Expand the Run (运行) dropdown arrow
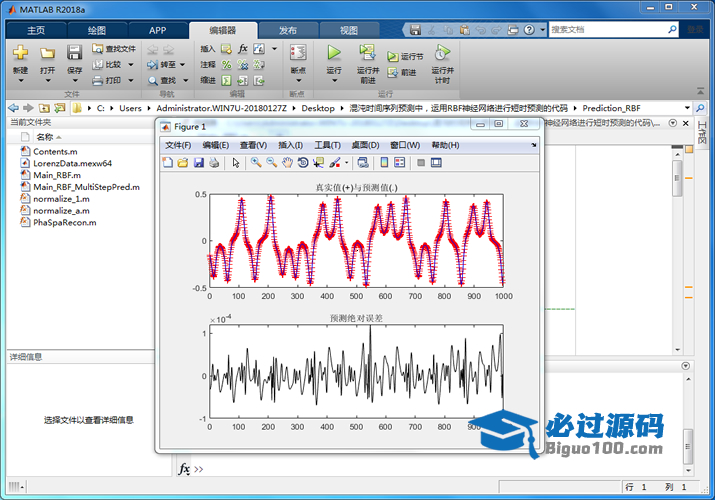Image resolution: width=715 pixels, height=500 pixels. pos(334,81)
